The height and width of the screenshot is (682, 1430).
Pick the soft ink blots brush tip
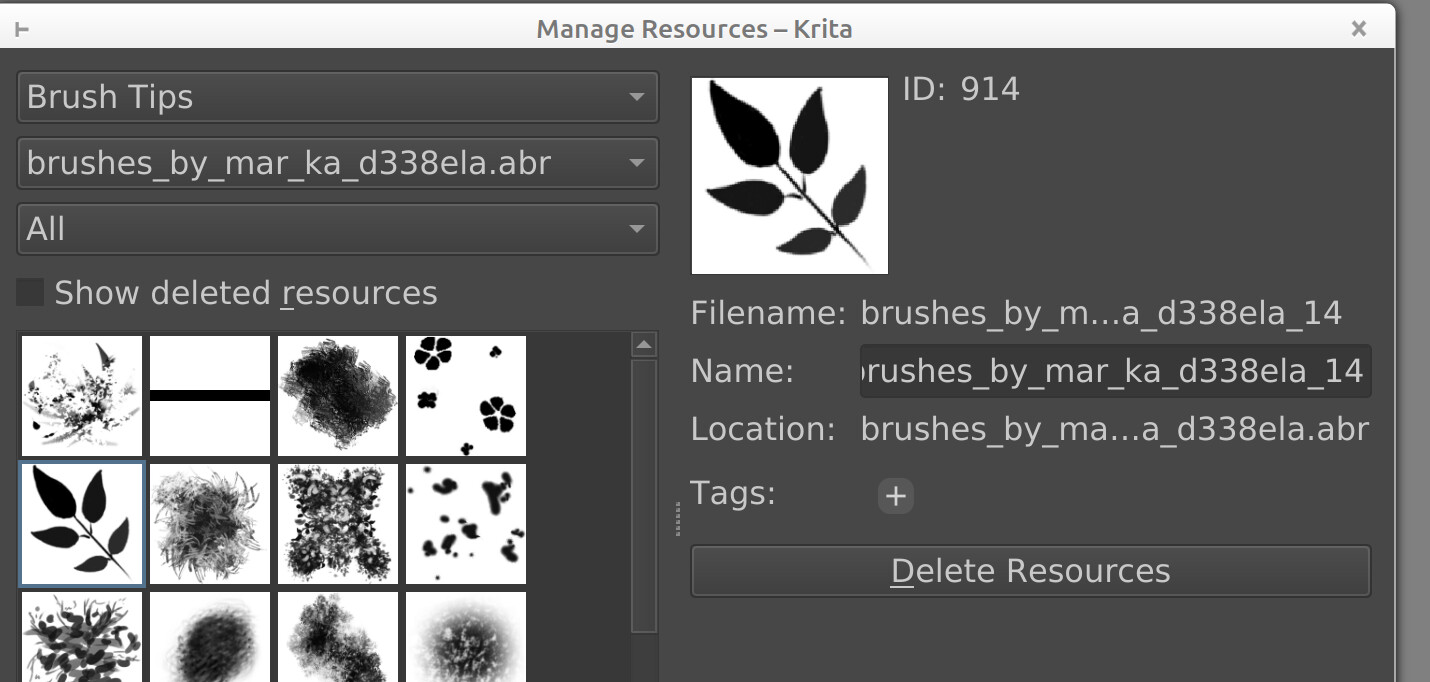coord(466,524)
